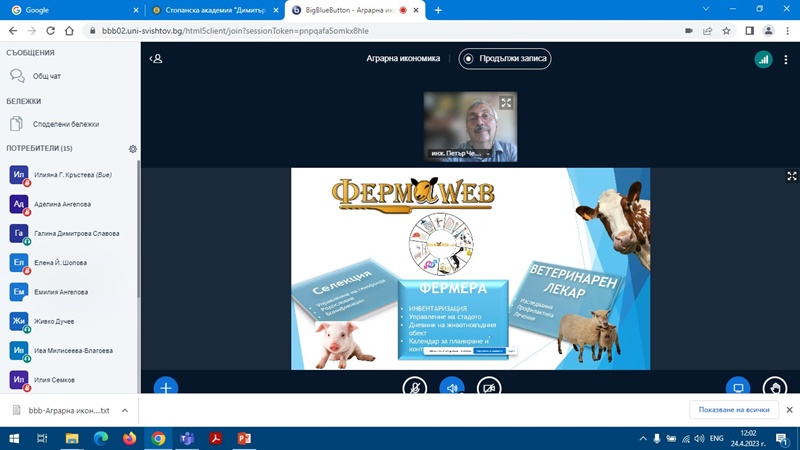Open the downloaded bbb-Аграрна txt file
The width and height of the screenshot is (800, 450).
coord(61,410)
